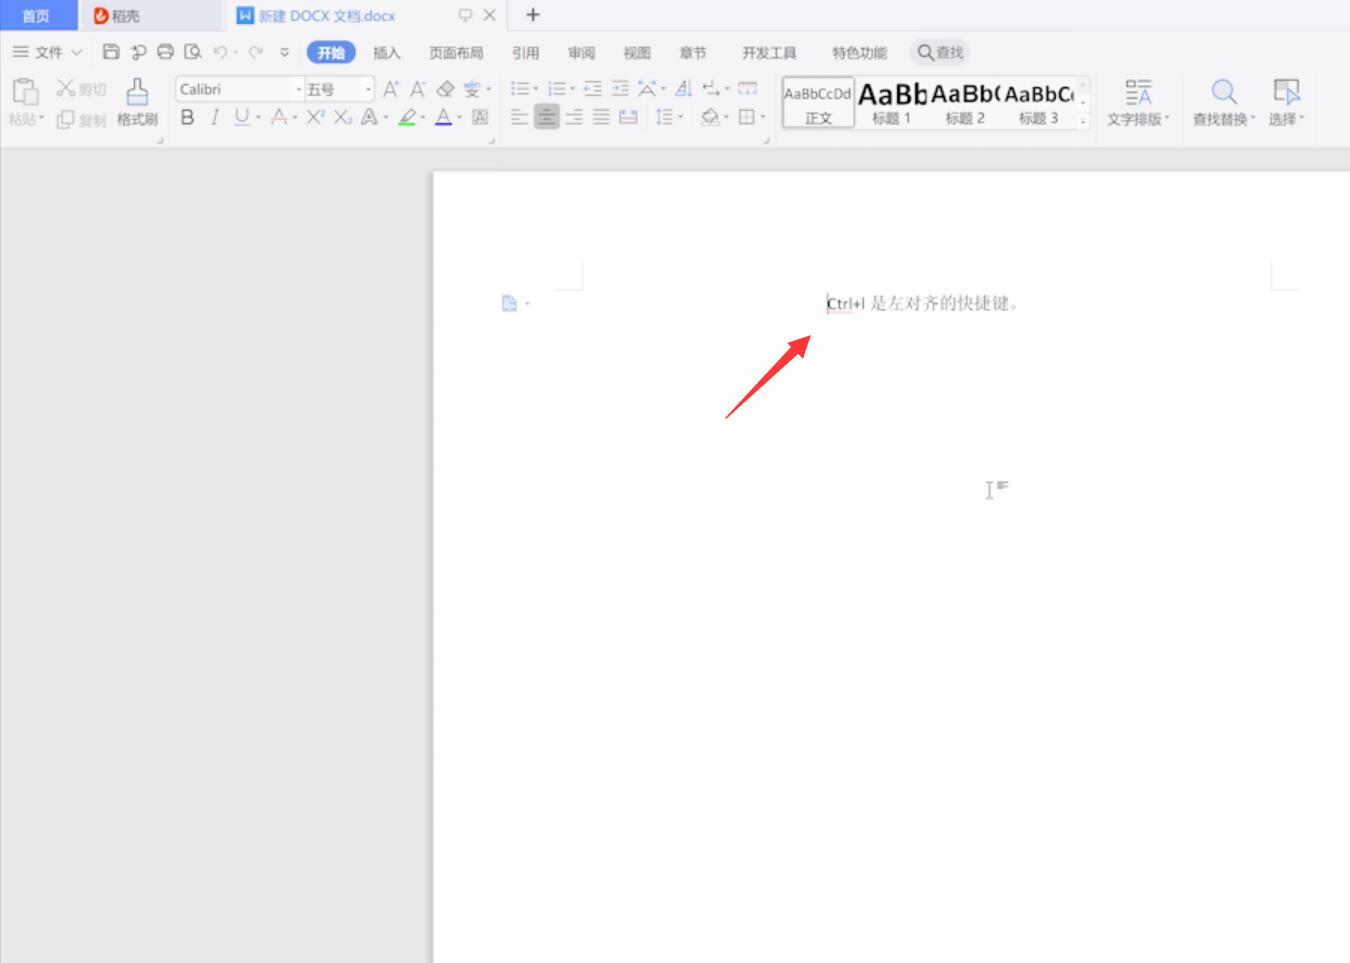Toggle Underline formatting

click(241, 117)
